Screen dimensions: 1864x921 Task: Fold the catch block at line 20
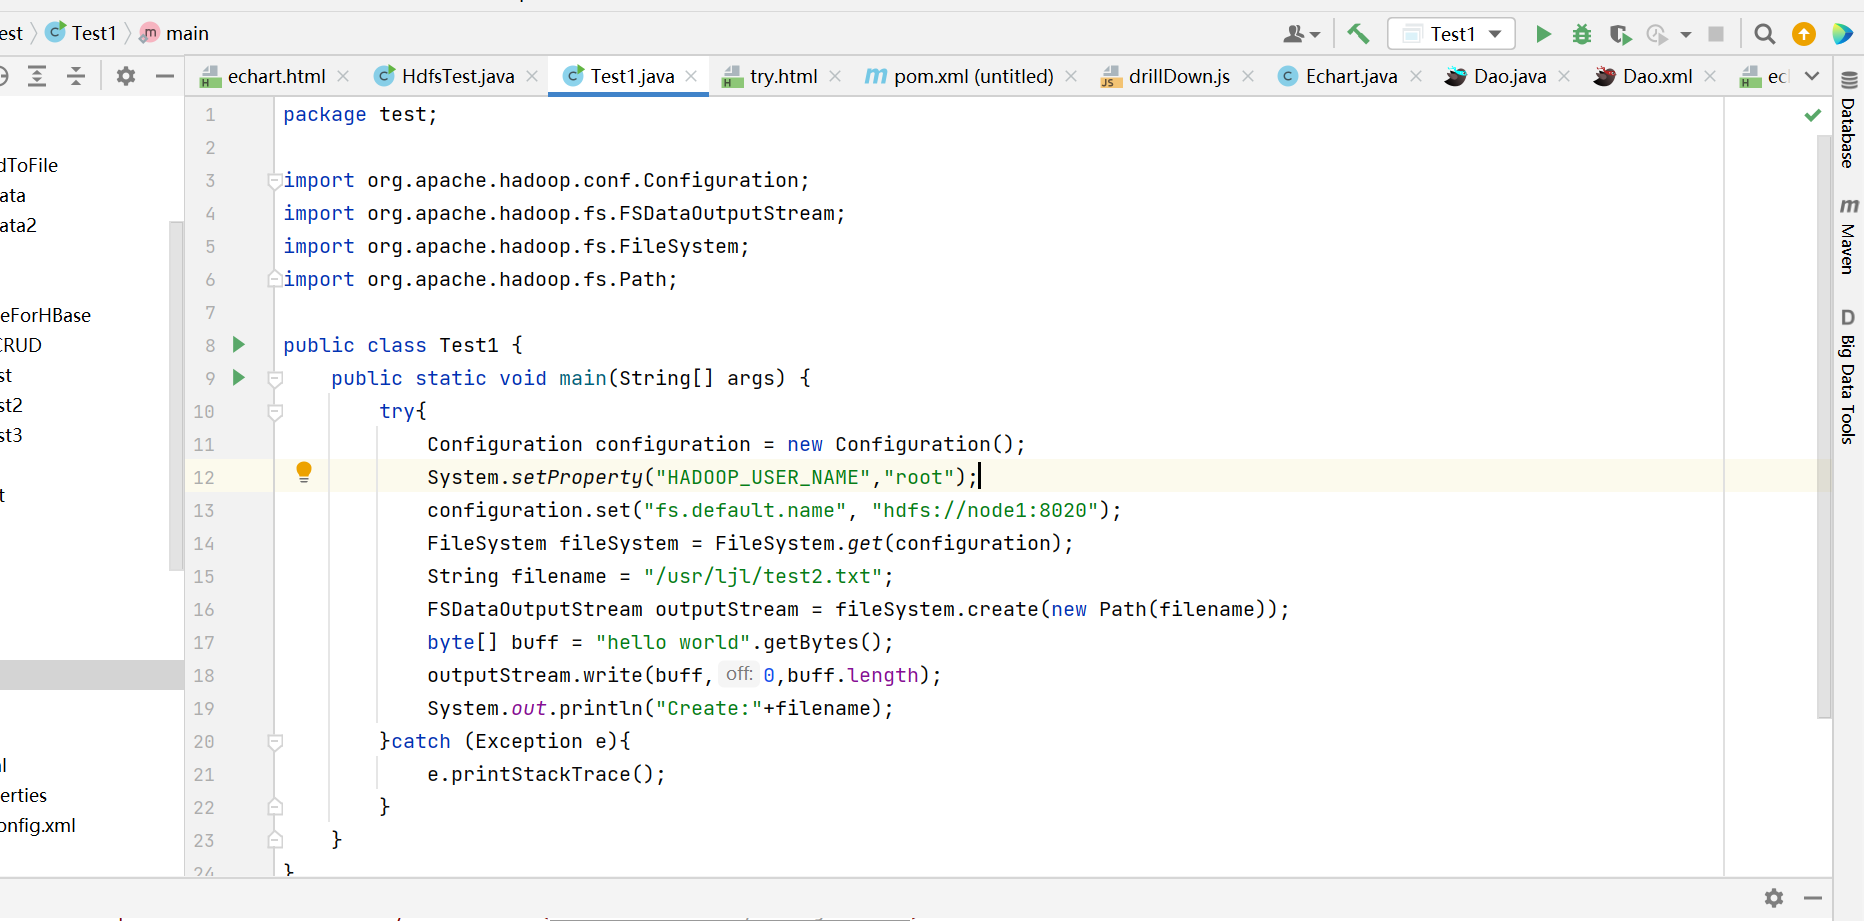point(275,742)
